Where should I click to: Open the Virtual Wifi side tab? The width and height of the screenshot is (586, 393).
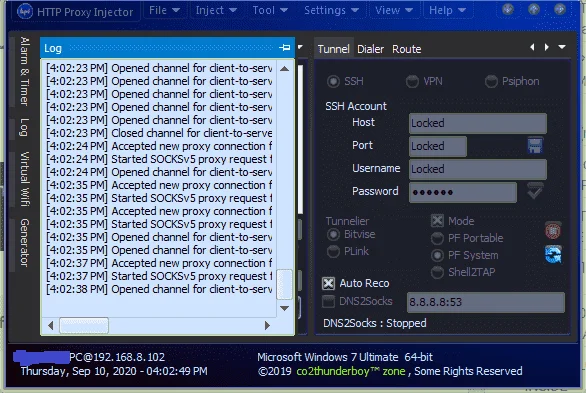[24, 179]
